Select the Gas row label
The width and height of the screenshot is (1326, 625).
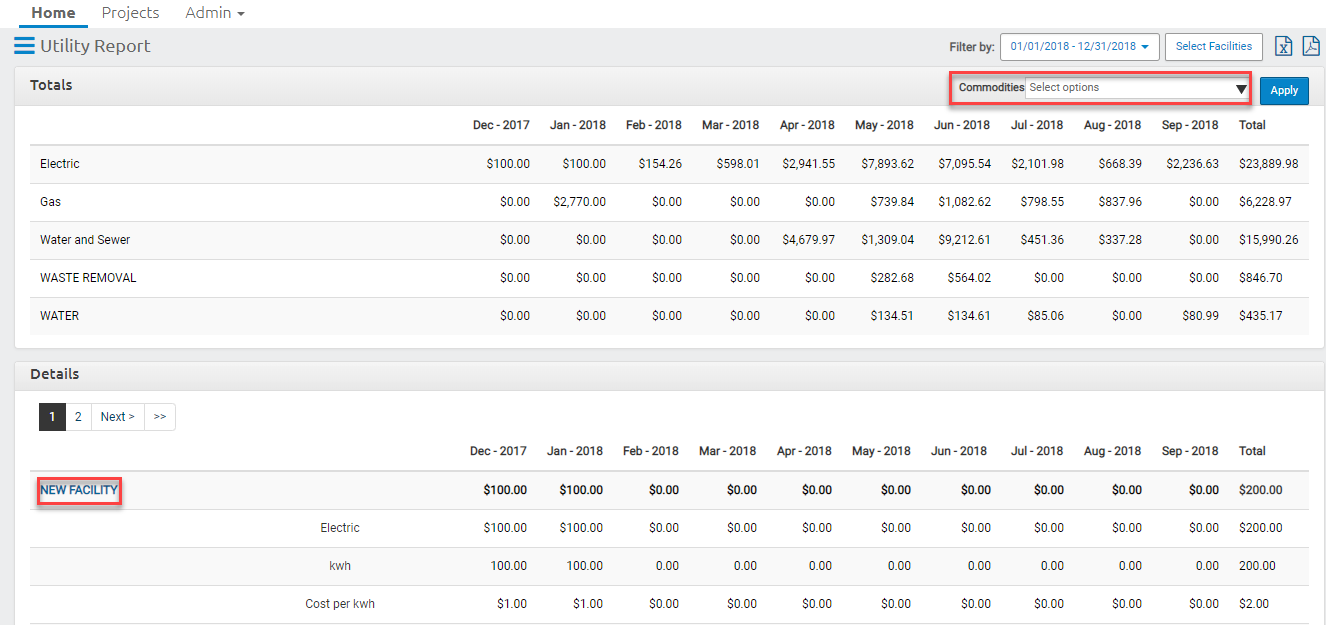50,202
